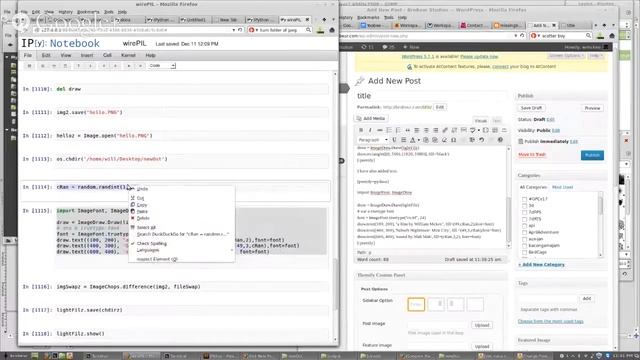Choose Paste from context menu
Viewport: 640px width, 360px height.
click(x=182, y=211)
